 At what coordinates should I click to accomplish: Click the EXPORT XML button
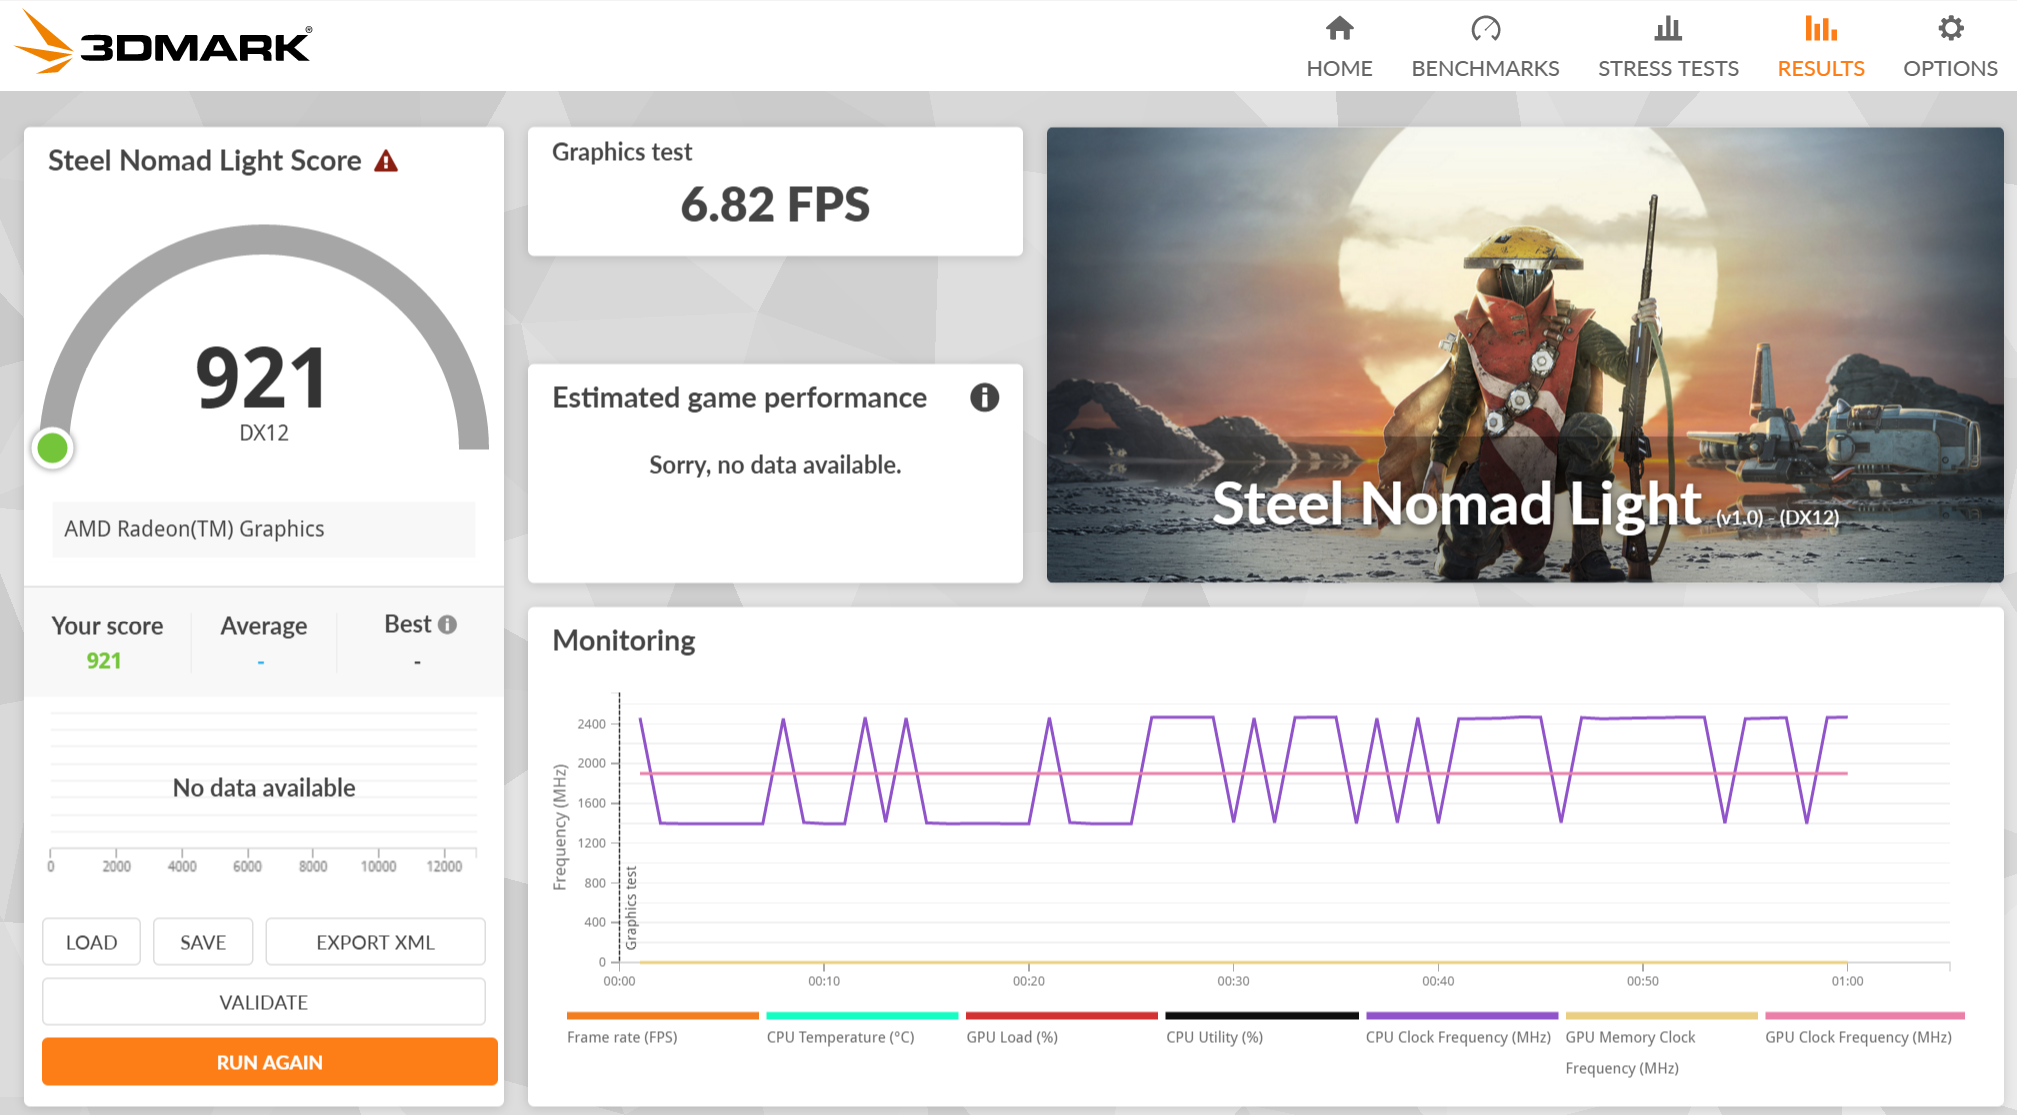point(375,942)
